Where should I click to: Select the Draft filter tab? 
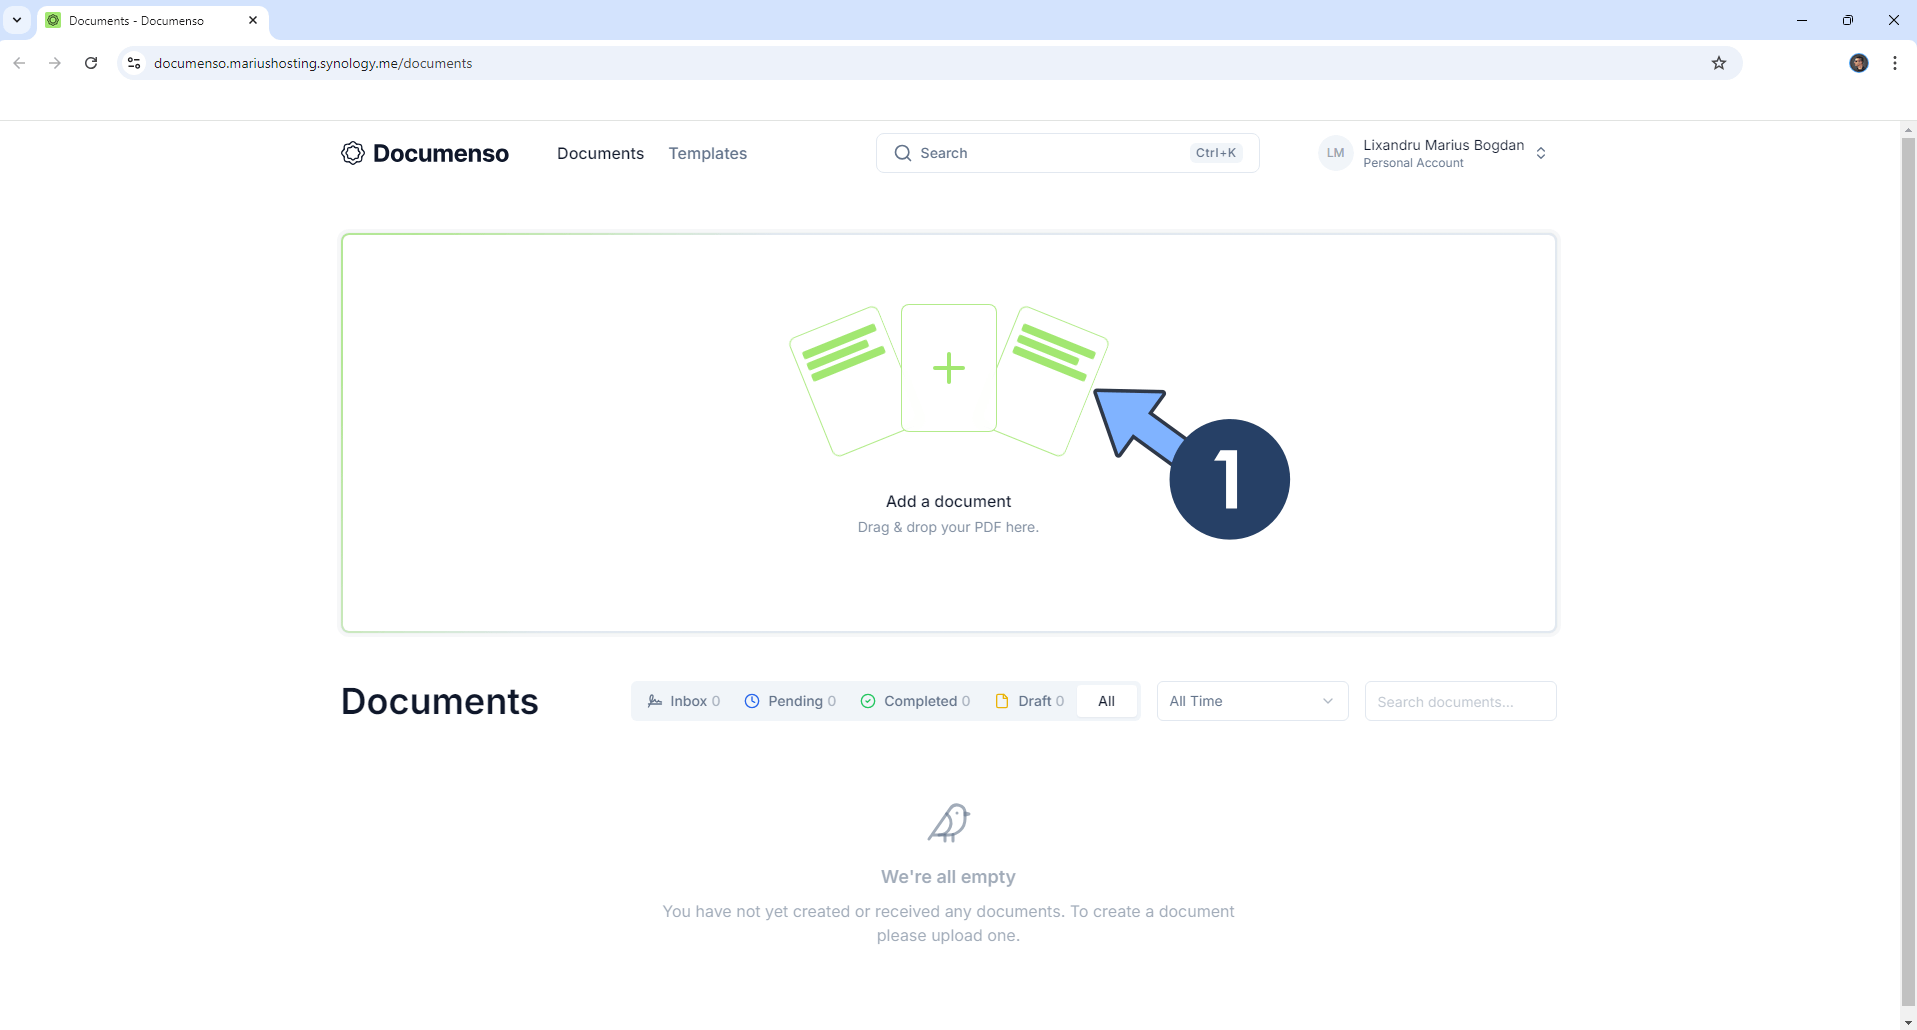[1030, 701]
